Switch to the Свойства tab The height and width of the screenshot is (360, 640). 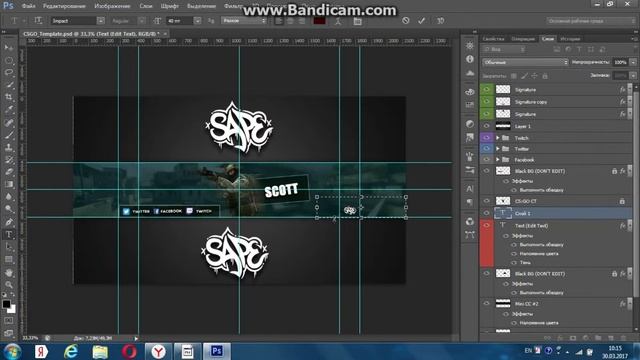tap(493, 39)
